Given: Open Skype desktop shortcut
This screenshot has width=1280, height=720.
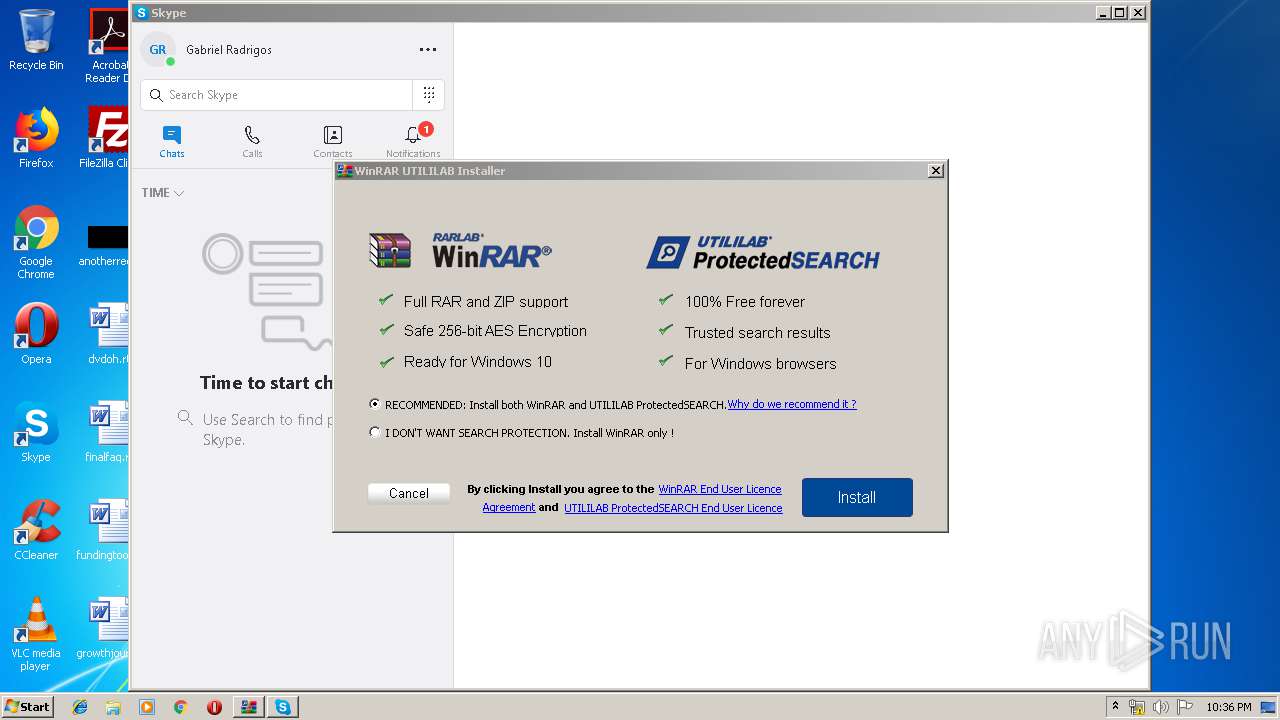Looking at the screenshot, I should [x=36, y=432].
